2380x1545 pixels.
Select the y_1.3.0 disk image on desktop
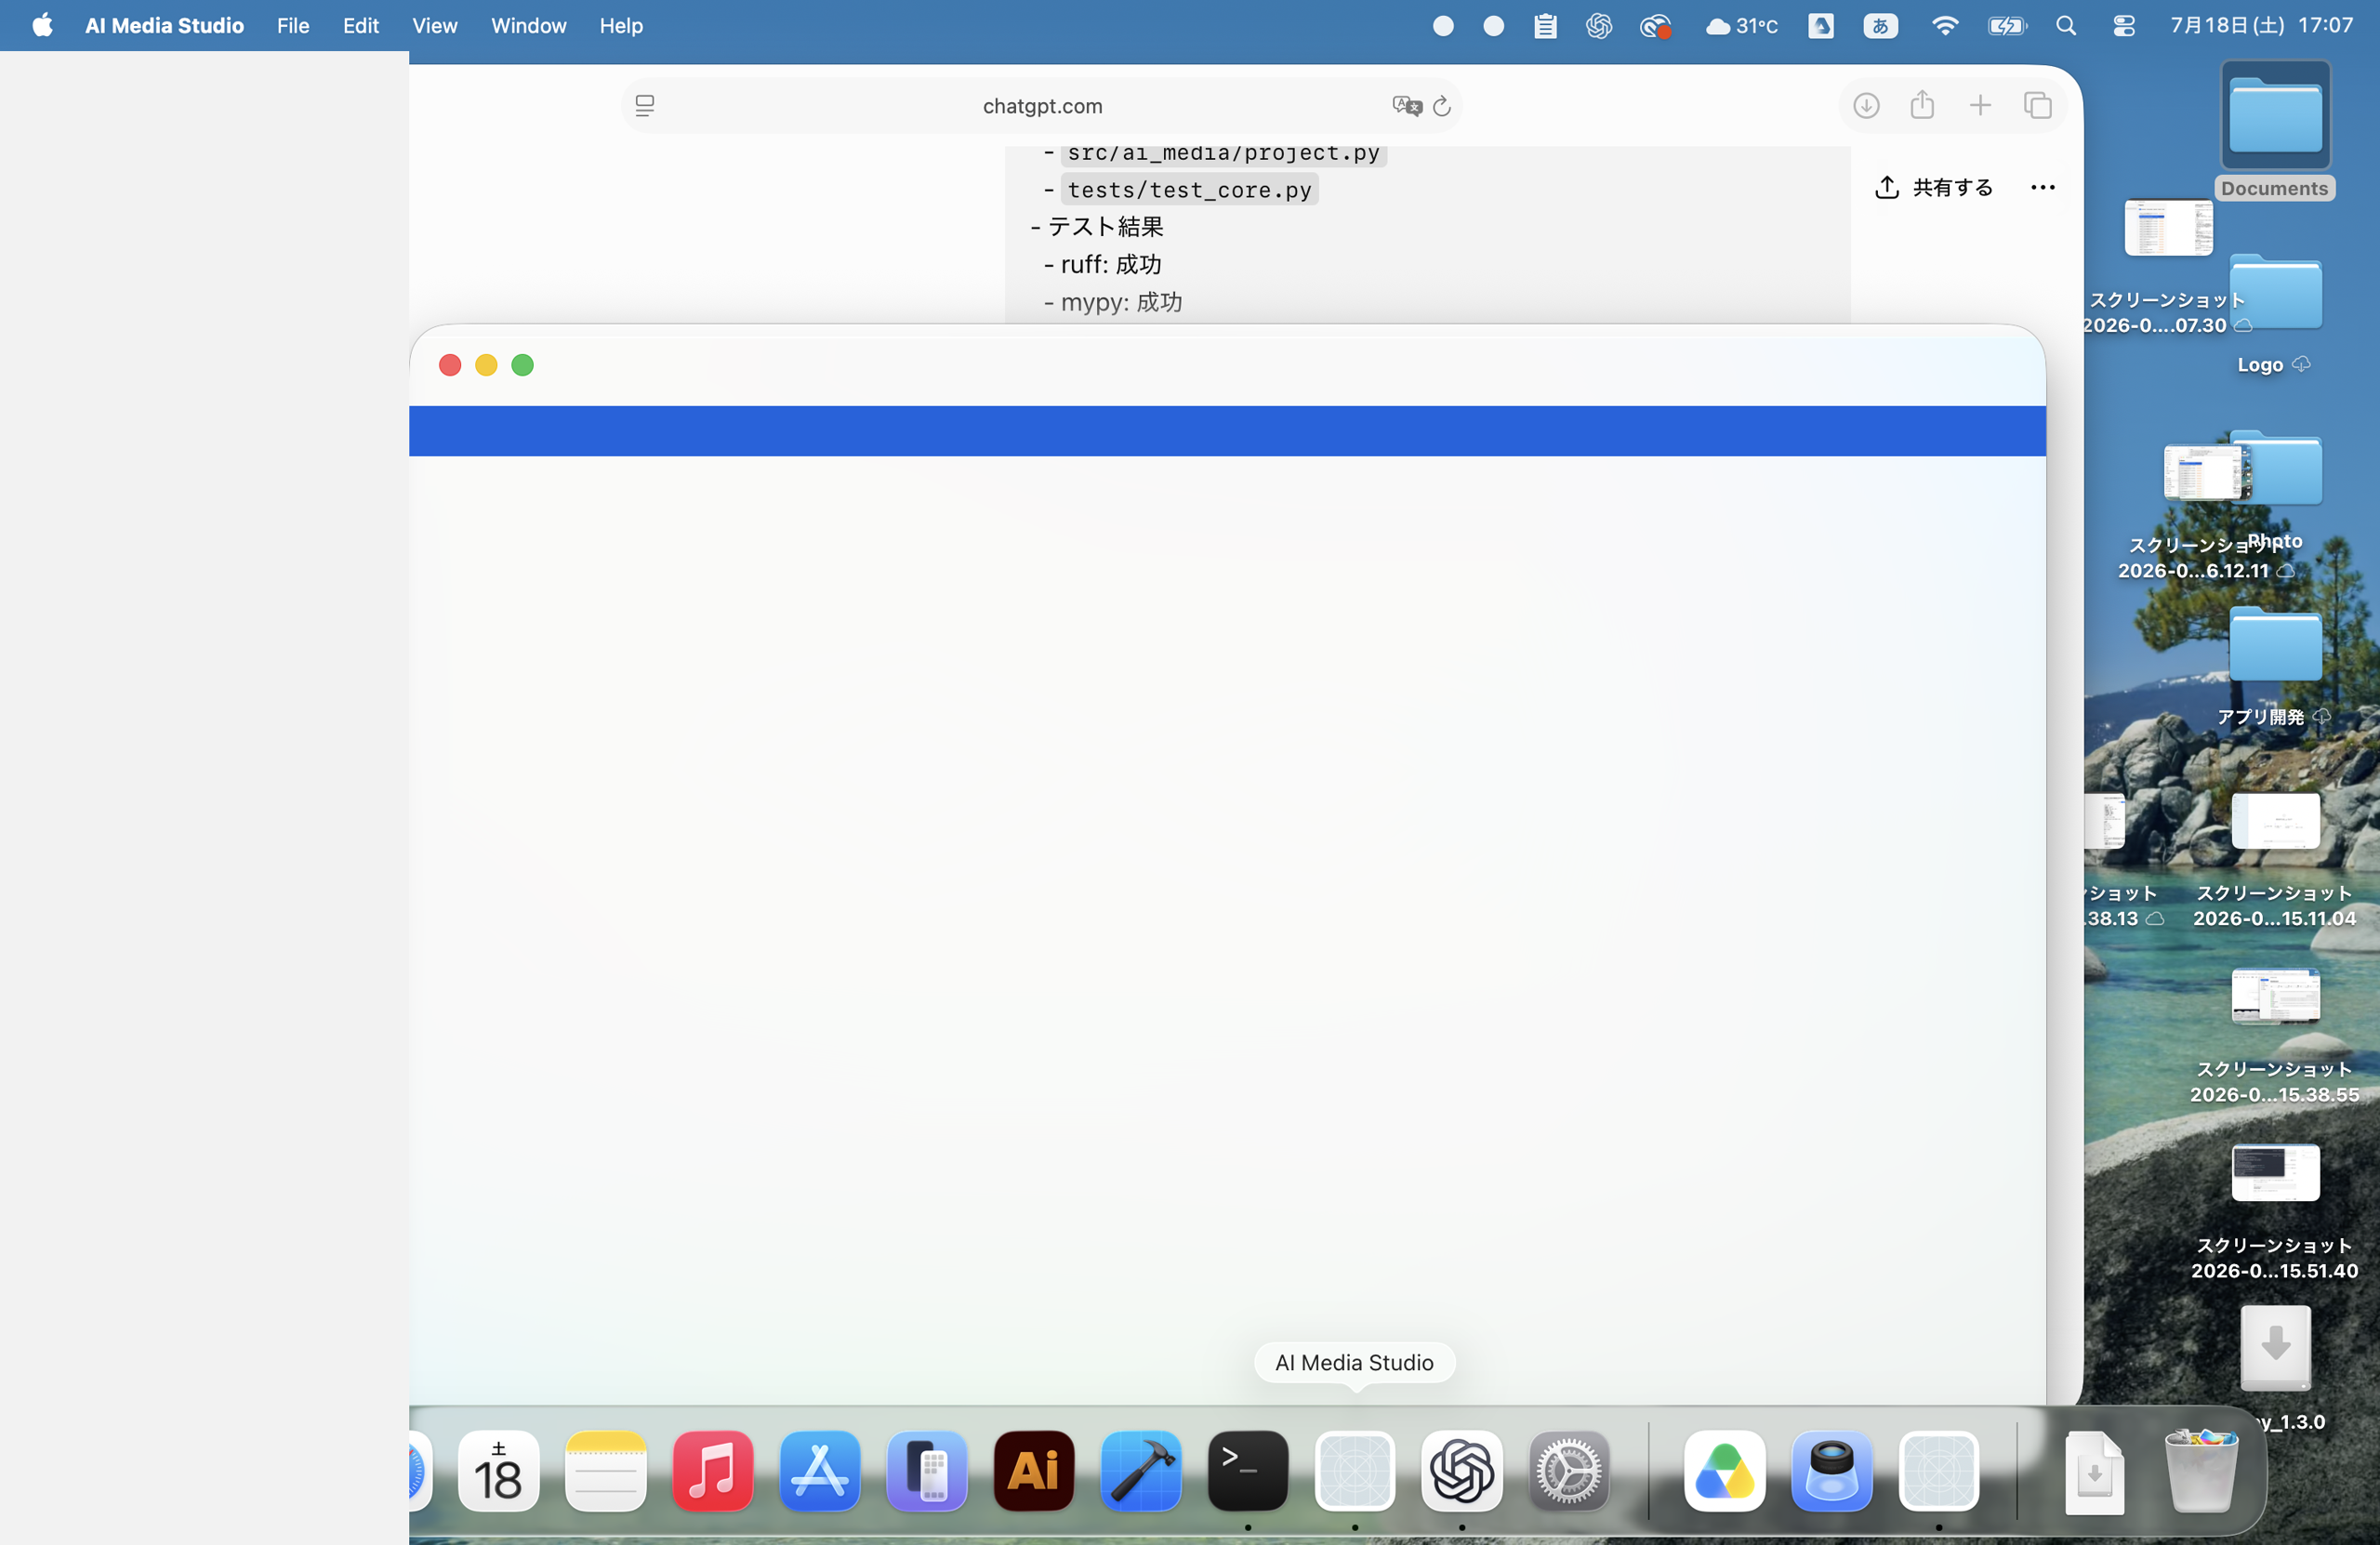click(2275, 1347)
